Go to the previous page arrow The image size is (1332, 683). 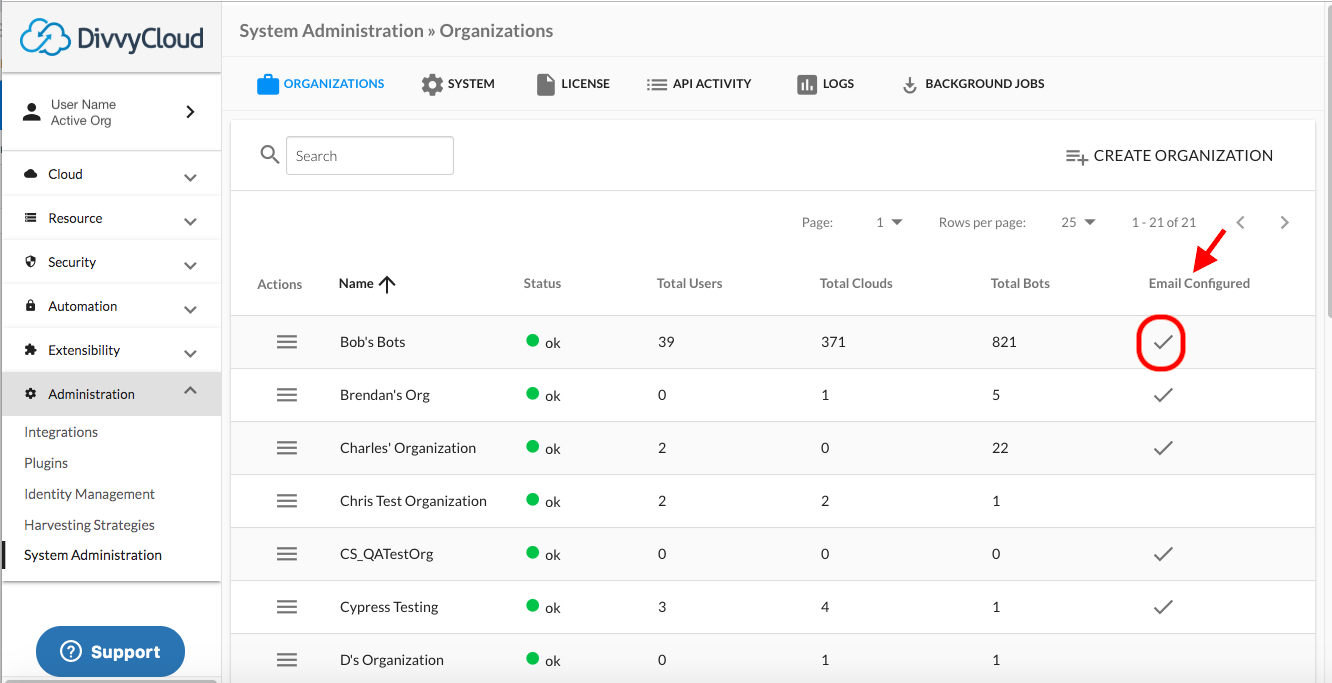(1240, 222)
